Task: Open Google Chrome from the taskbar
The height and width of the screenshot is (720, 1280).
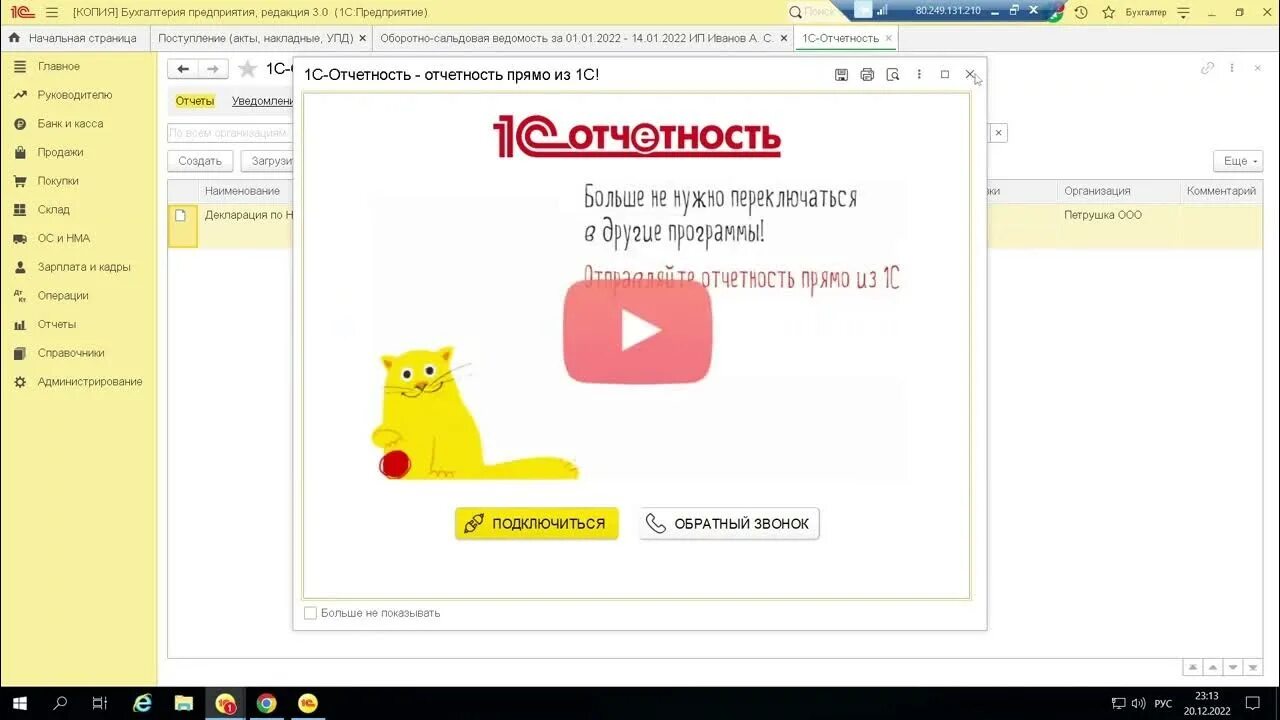Action: tap(266, 703)
